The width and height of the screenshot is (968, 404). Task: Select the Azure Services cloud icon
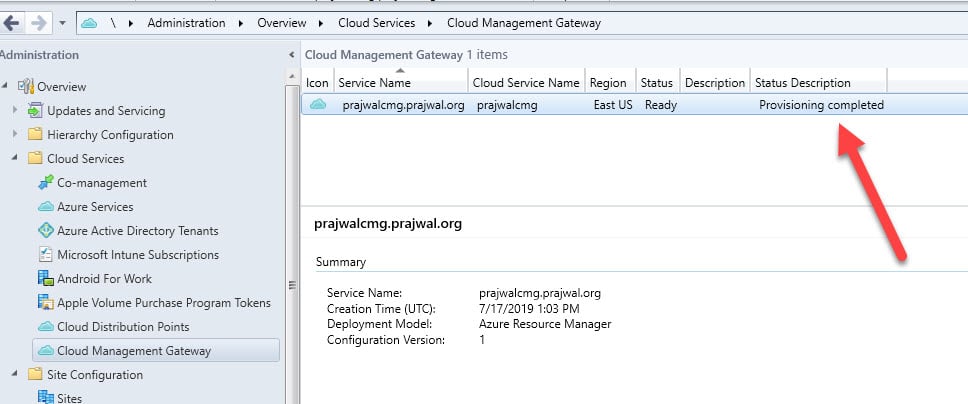pyautogui.click(x=46, y=207)
